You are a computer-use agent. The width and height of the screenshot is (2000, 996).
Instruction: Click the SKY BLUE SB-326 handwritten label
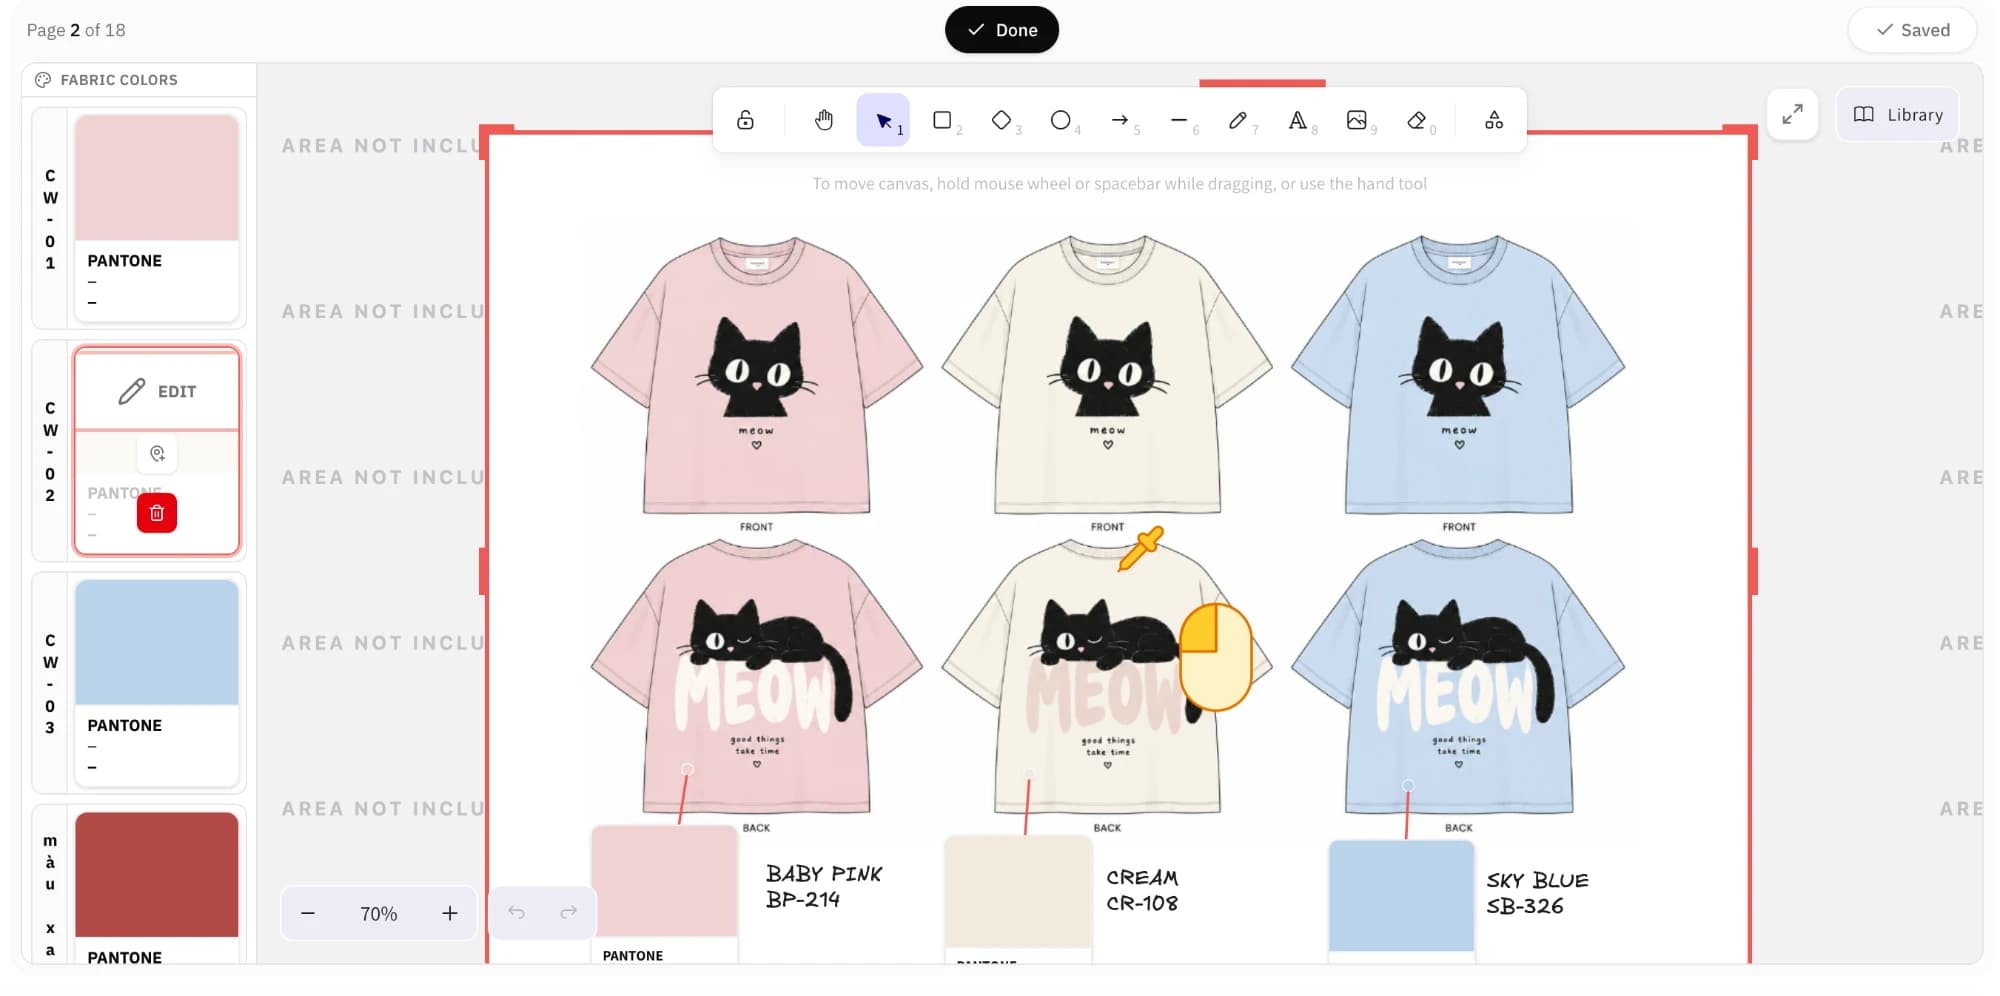(1537, 893)
